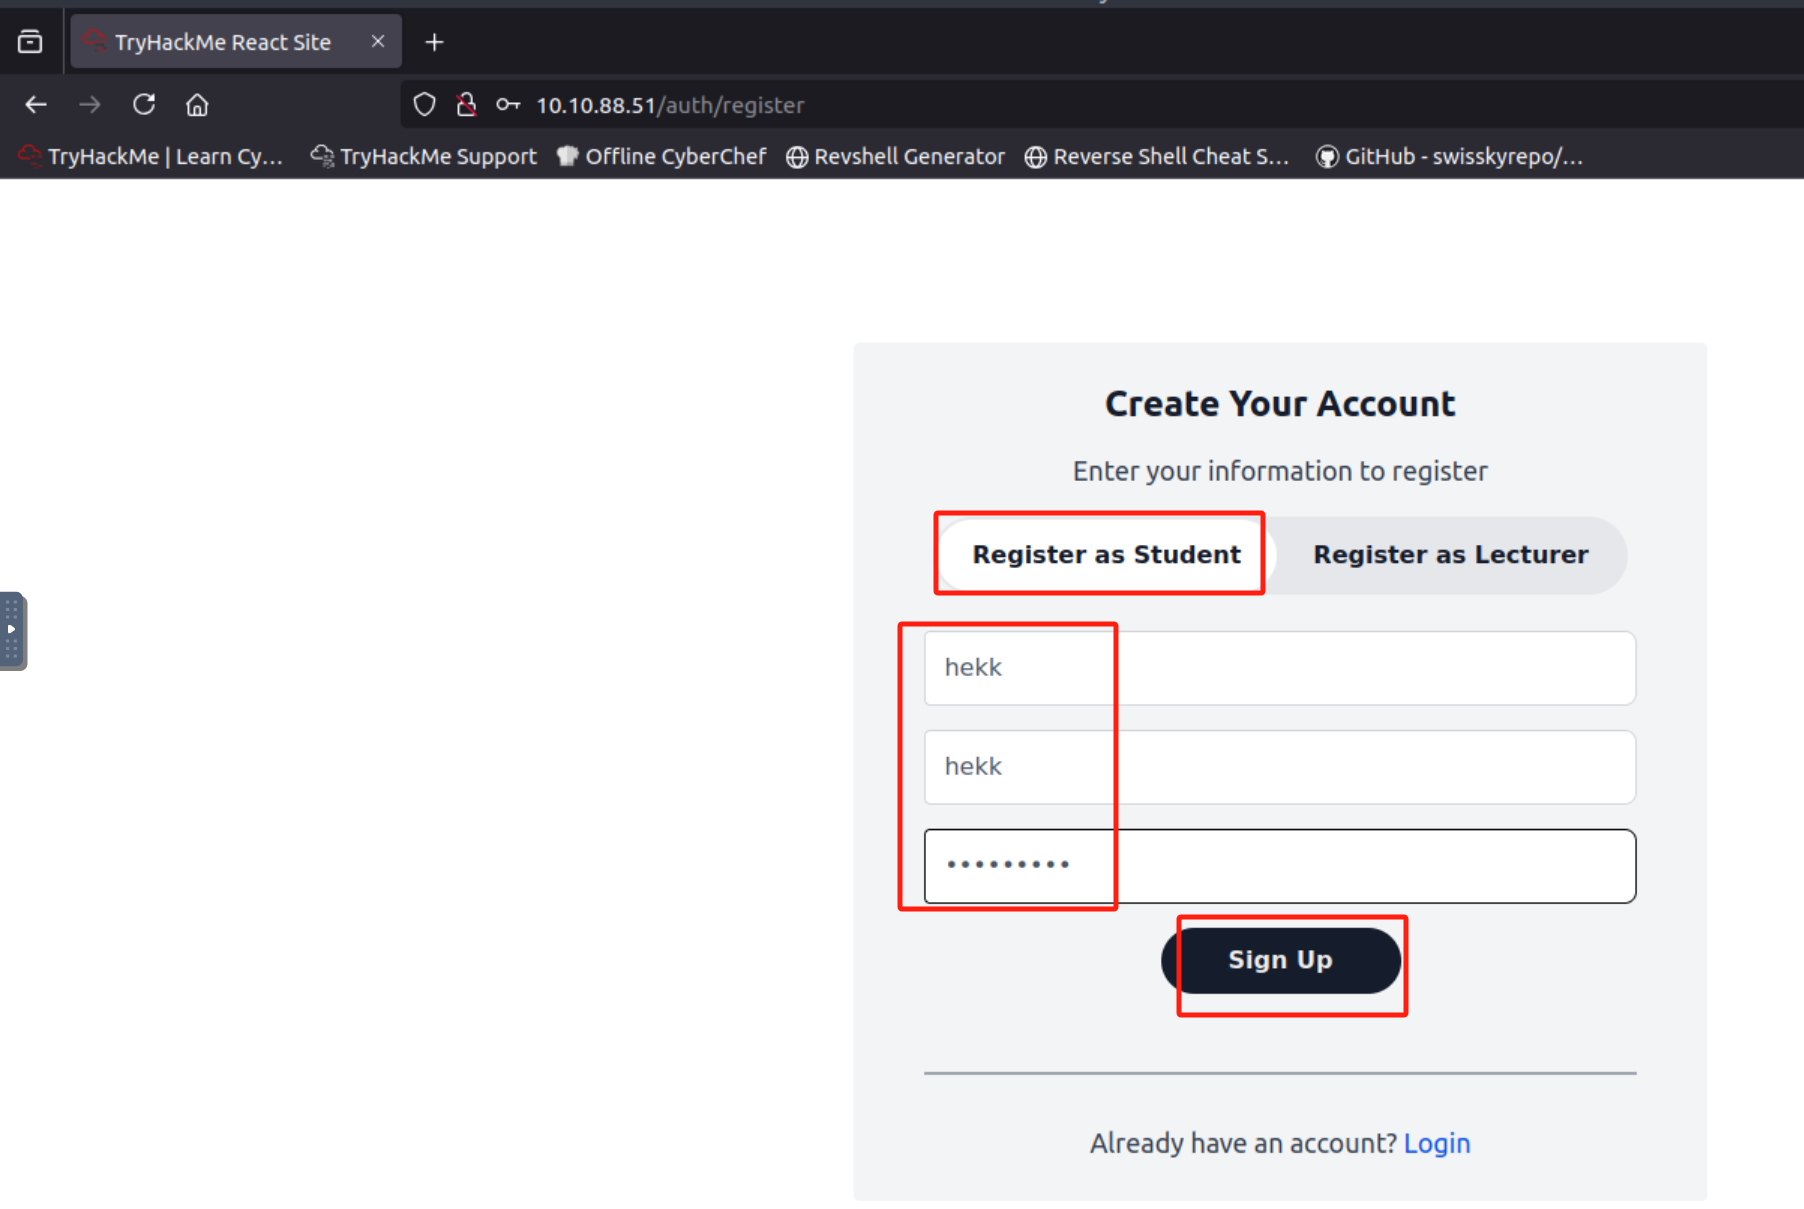Reload the current page
This screenshot has width=1804, height=1209.
click(144, 105)
